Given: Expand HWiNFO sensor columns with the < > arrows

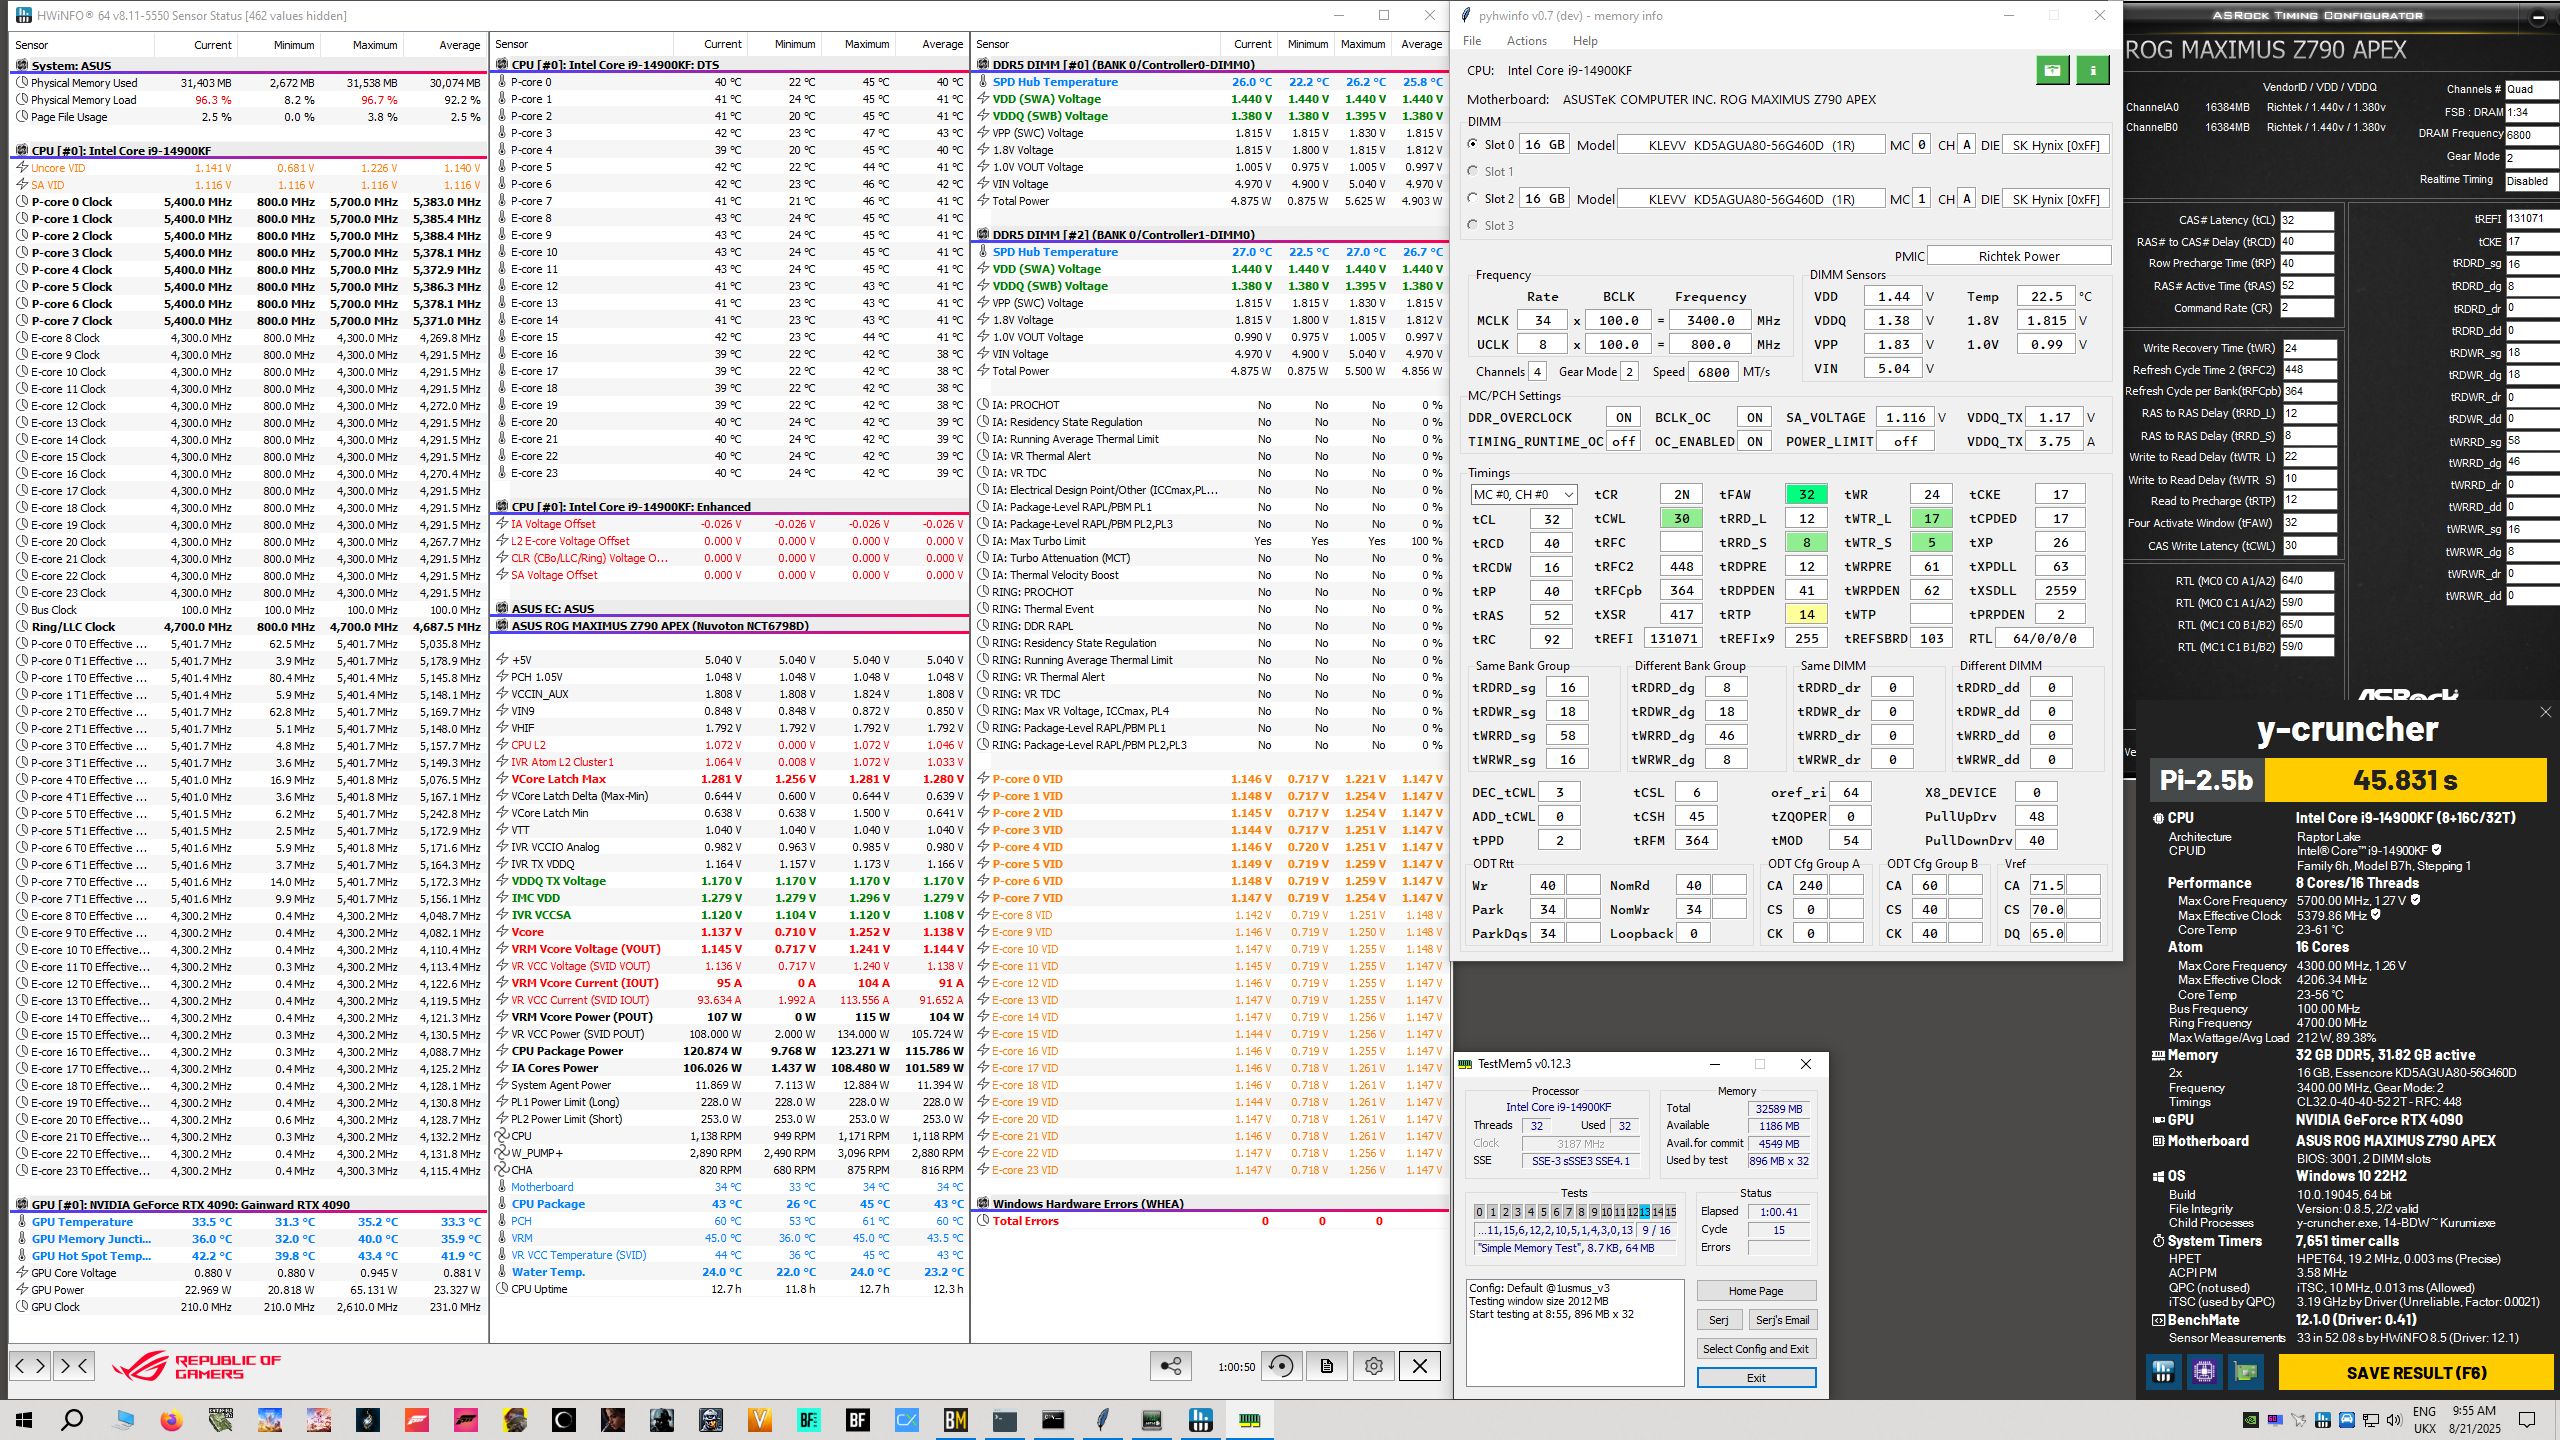Looking at the screenshot, I should (30, 1365).
